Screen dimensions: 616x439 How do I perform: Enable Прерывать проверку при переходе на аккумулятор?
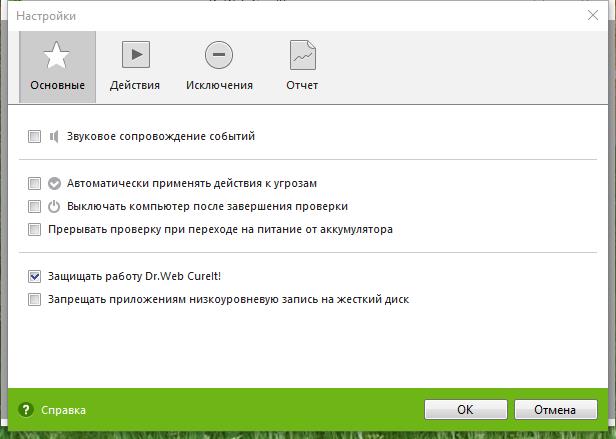click(35, 230)
